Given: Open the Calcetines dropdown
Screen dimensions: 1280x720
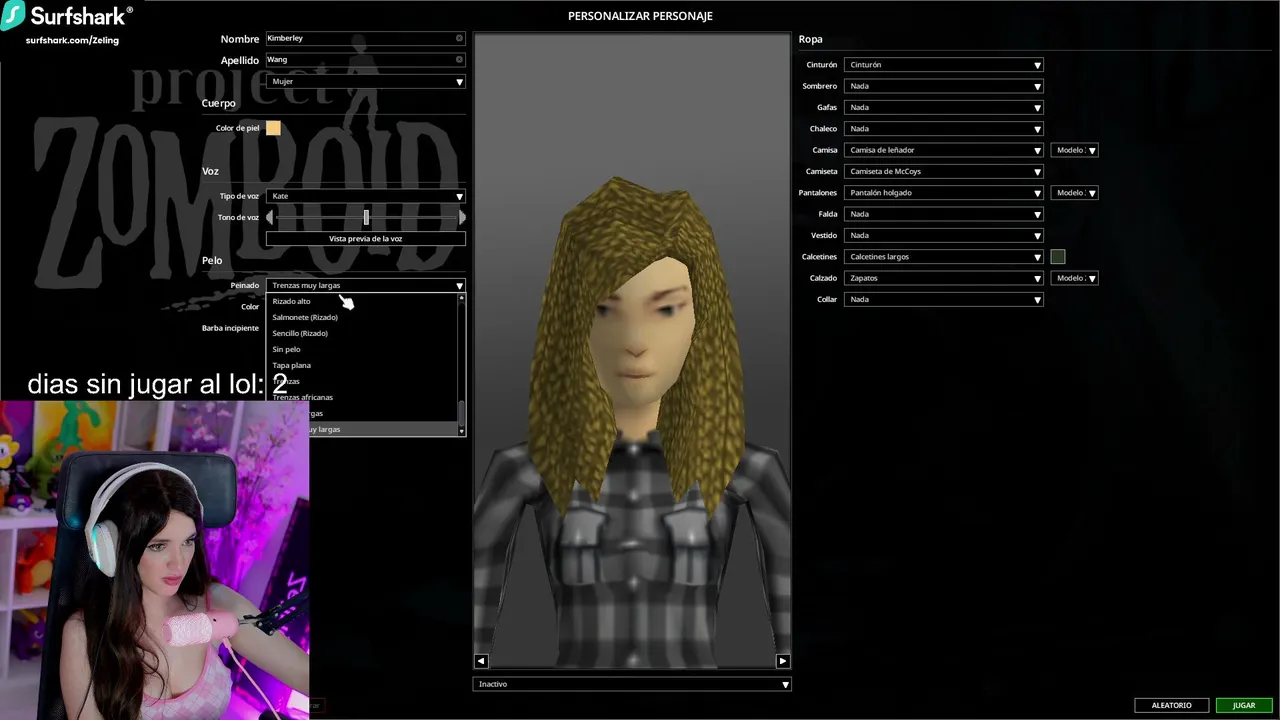Looking at the screenshot, I should [x=944, y=257].
